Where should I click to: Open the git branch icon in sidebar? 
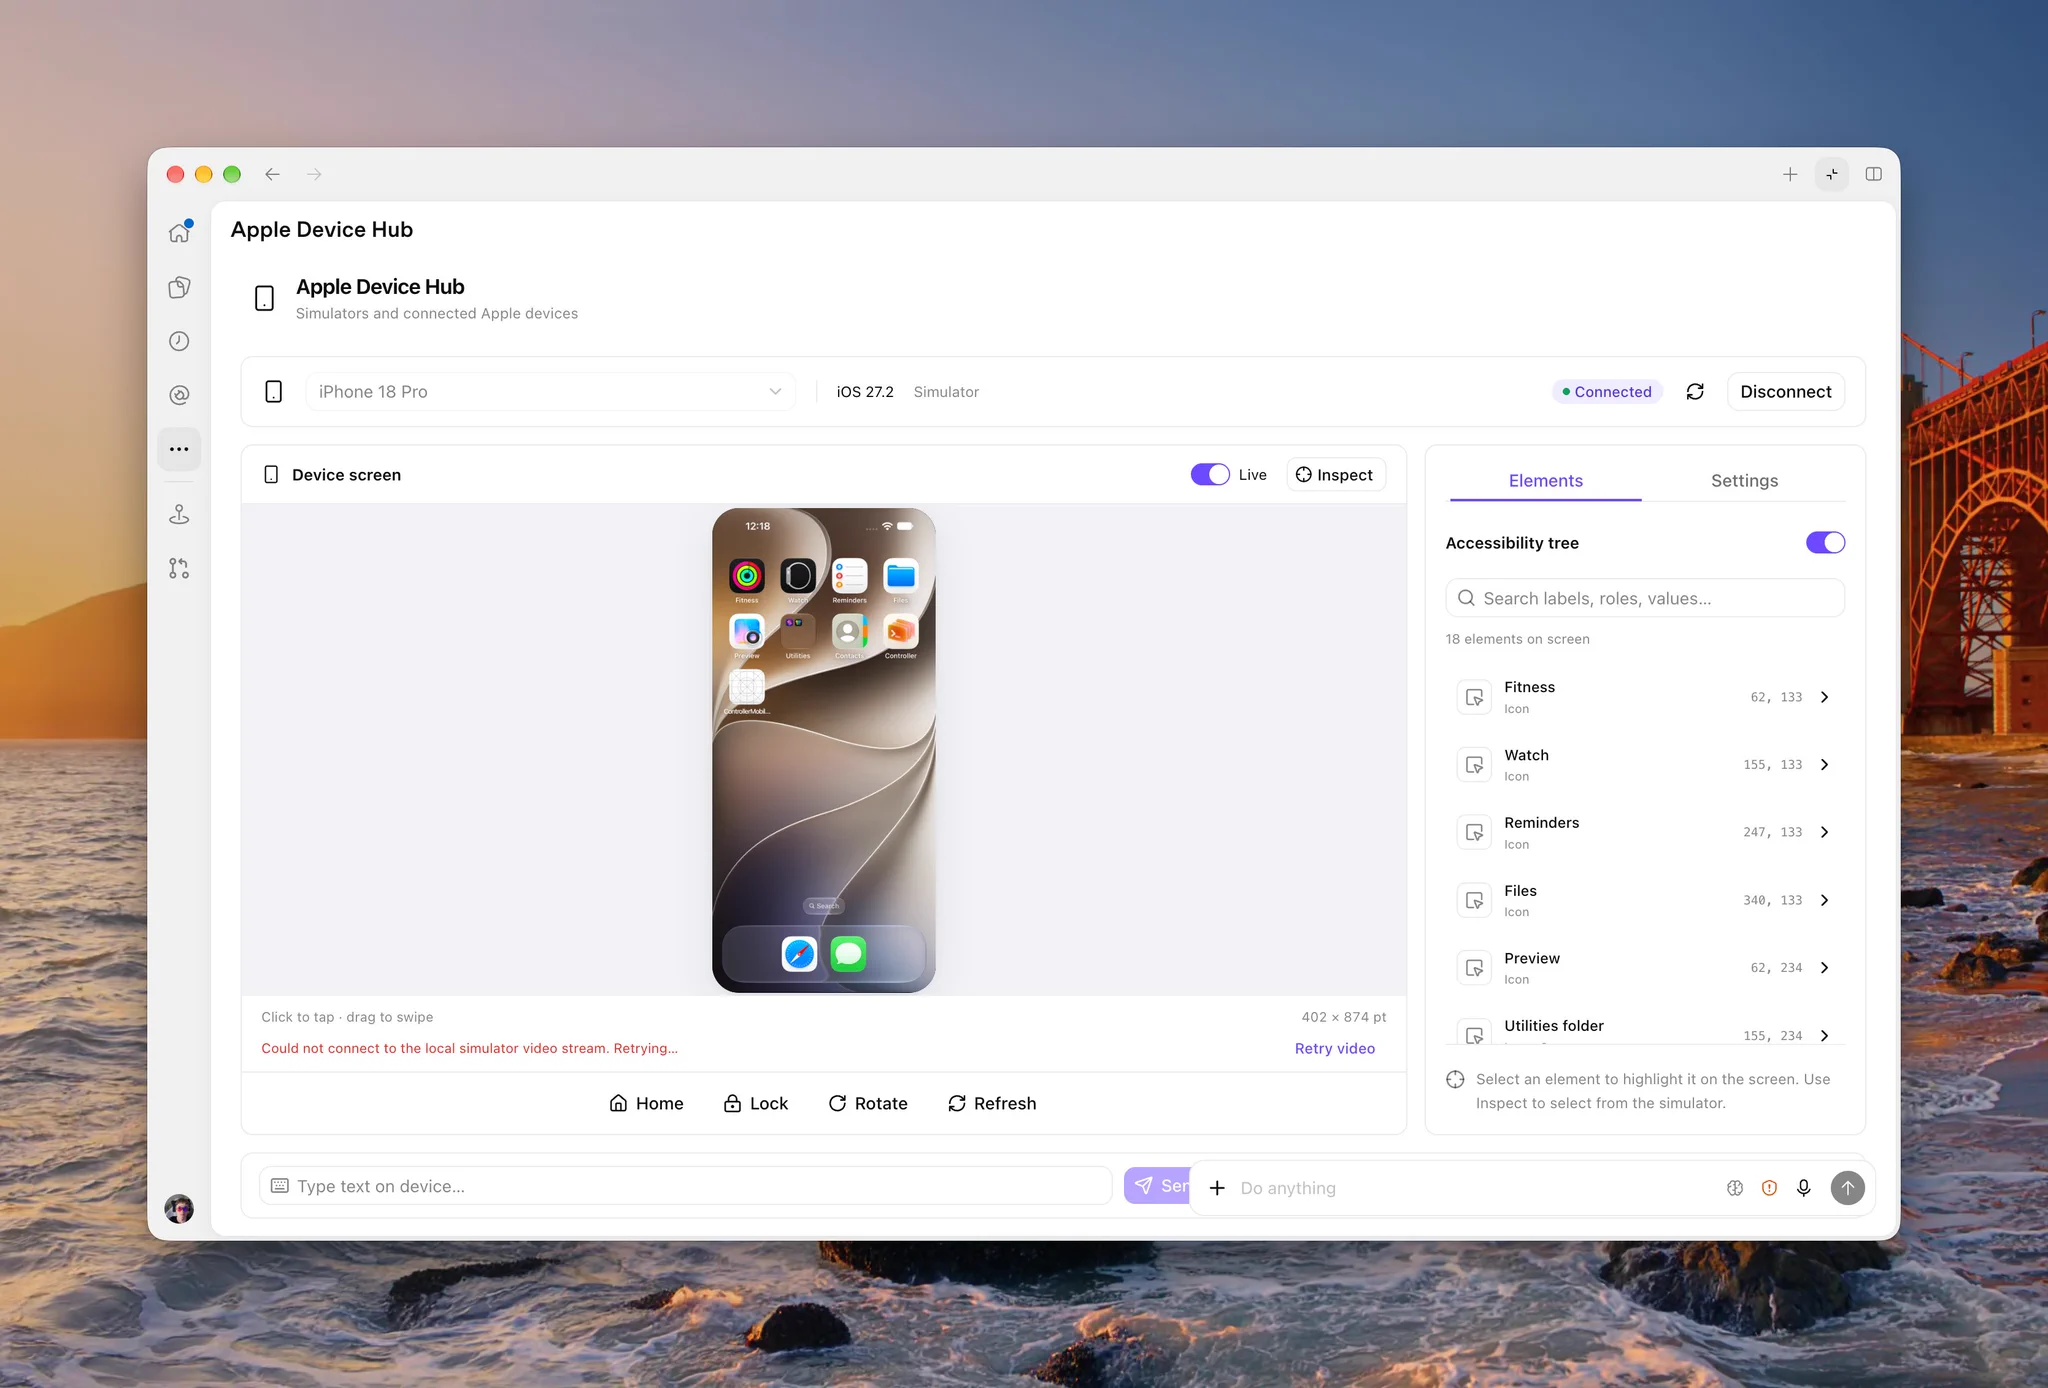(x=179, y=568)
